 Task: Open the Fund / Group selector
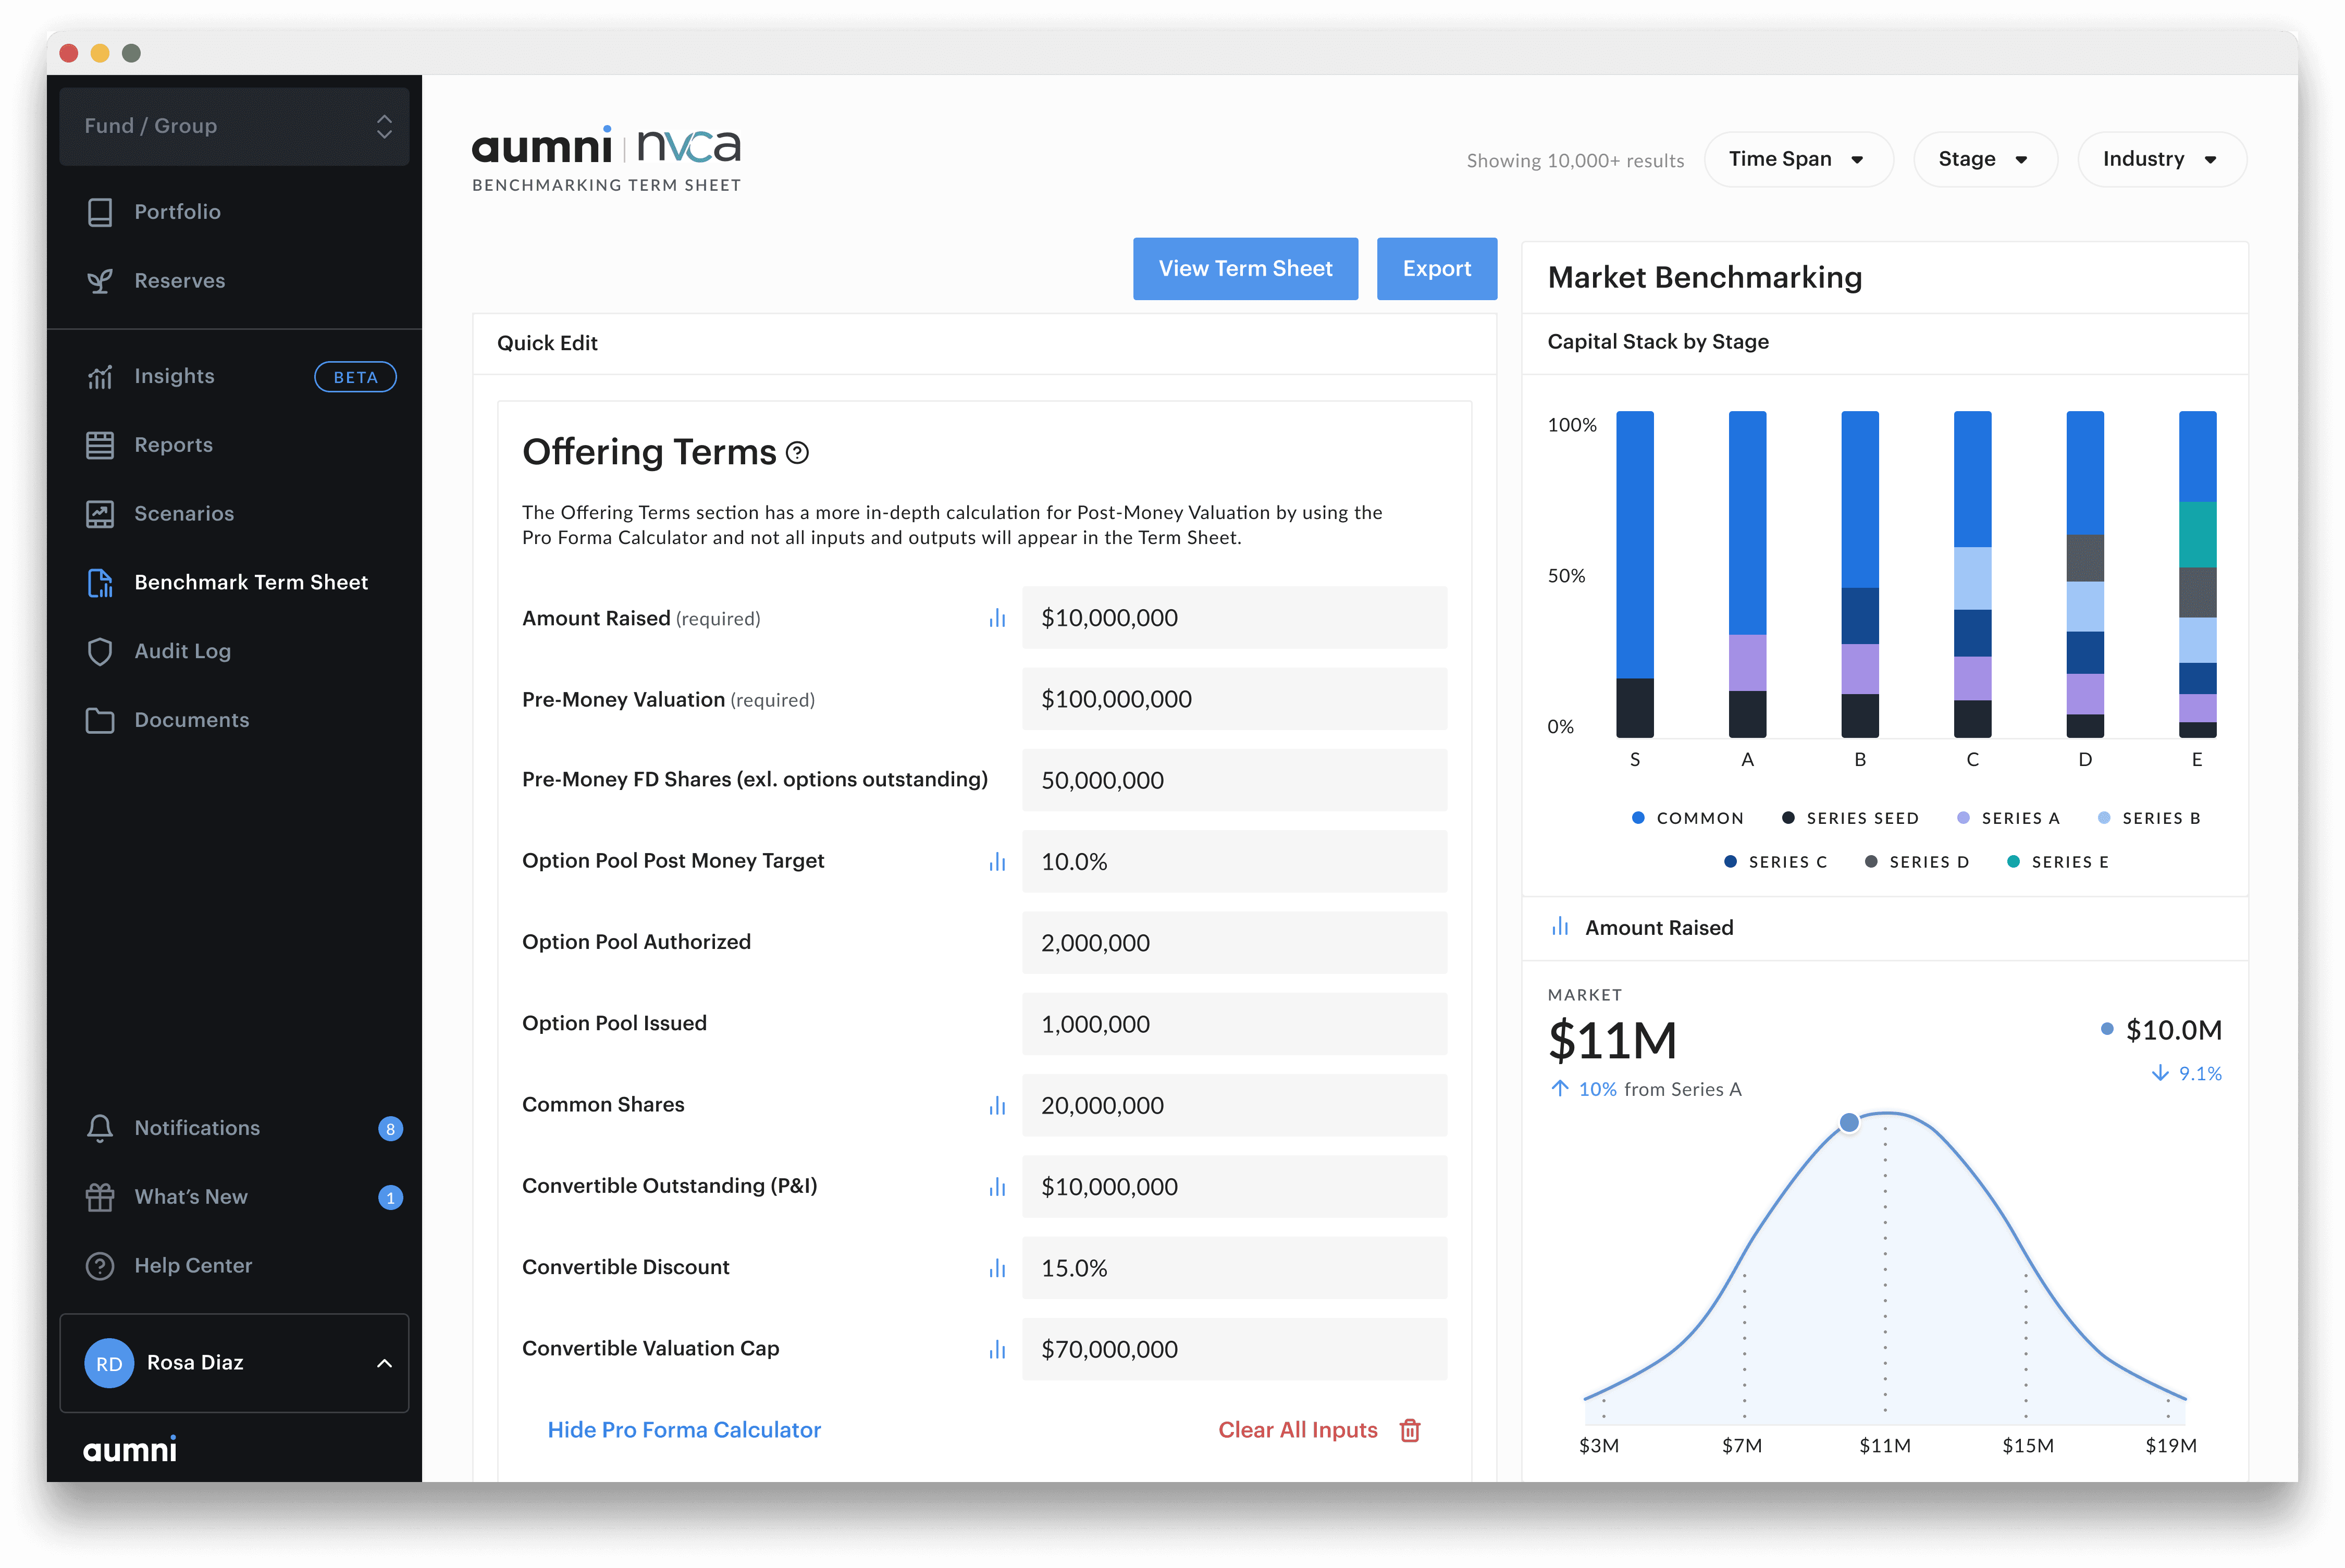coord(234,126)
